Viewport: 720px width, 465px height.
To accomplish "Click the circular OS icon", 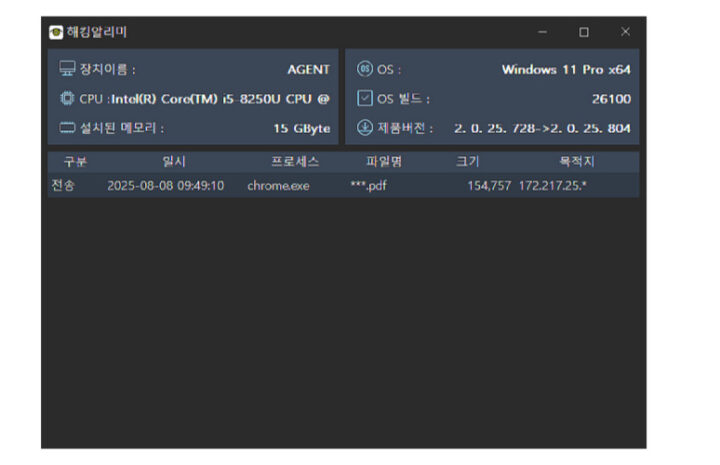I will [365, 69].
